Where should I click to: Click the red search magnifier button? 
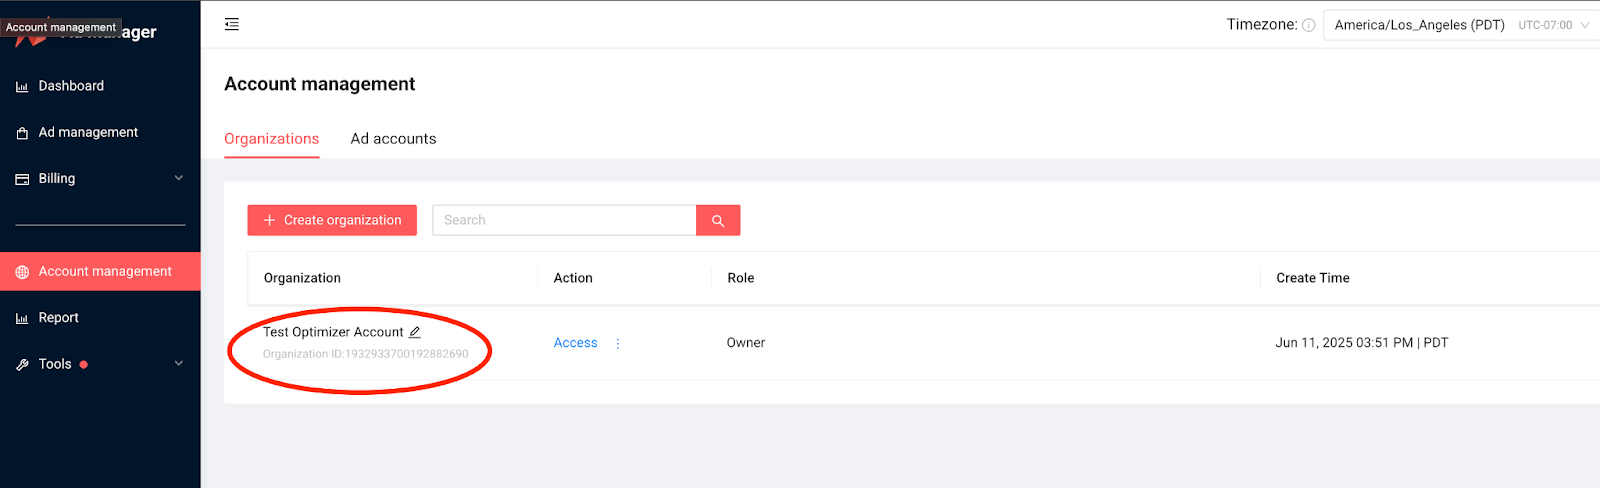(718, 220)
